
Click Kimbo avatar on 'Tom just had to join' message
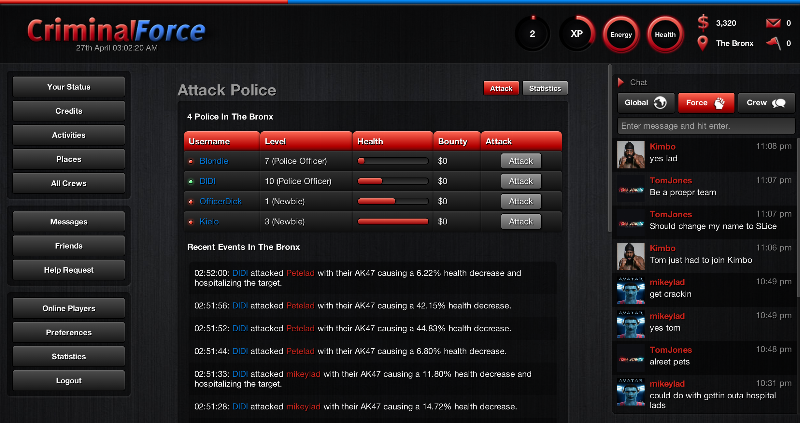point(631,256)
